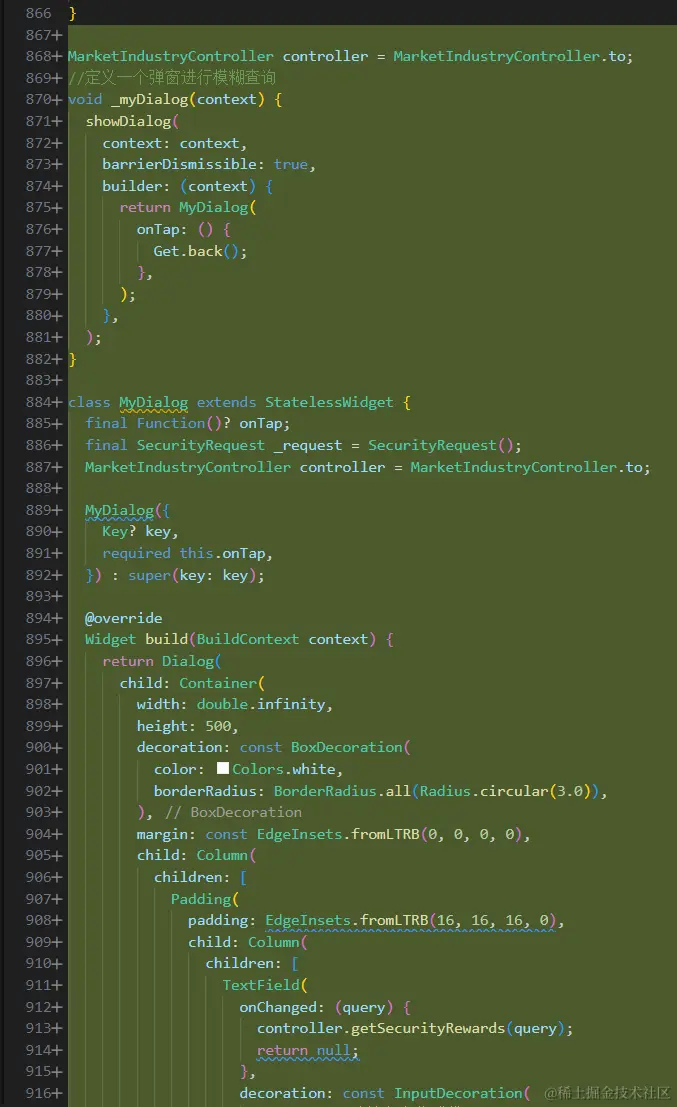Click the yellow closing brace on line 882
This screenshot has height=1107, width=677.
click(x=72, y=359)
